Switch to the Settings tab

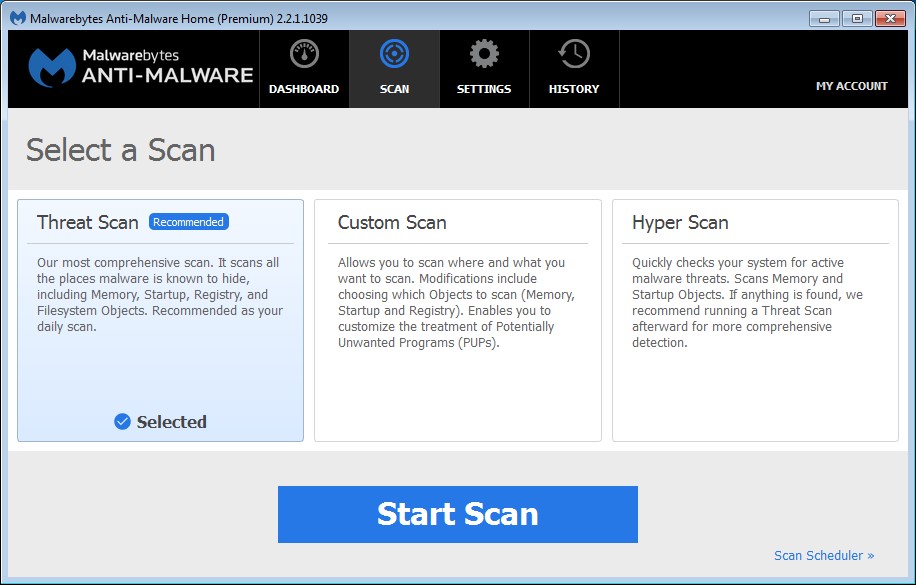pyautogui.click(x=484, y=68)
